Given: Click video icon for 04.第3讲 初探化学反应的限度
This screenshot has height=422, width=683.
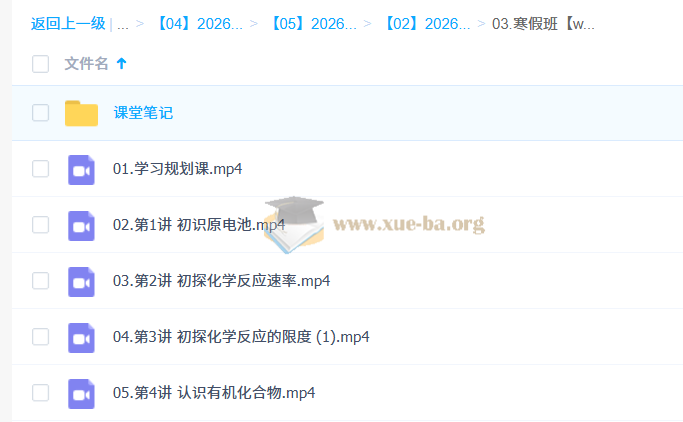Looking at the screenshot, I should point(81,337).
